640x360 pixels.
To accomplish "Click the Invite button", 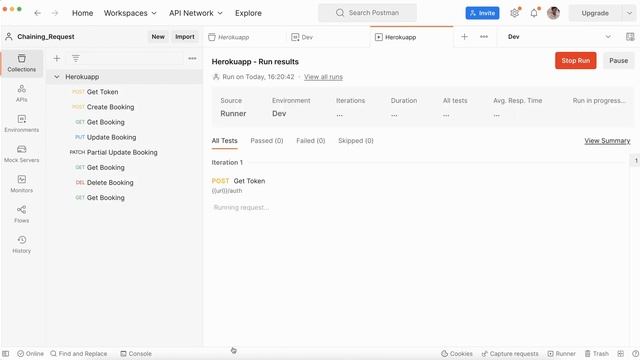I will (x=482, y=13).
